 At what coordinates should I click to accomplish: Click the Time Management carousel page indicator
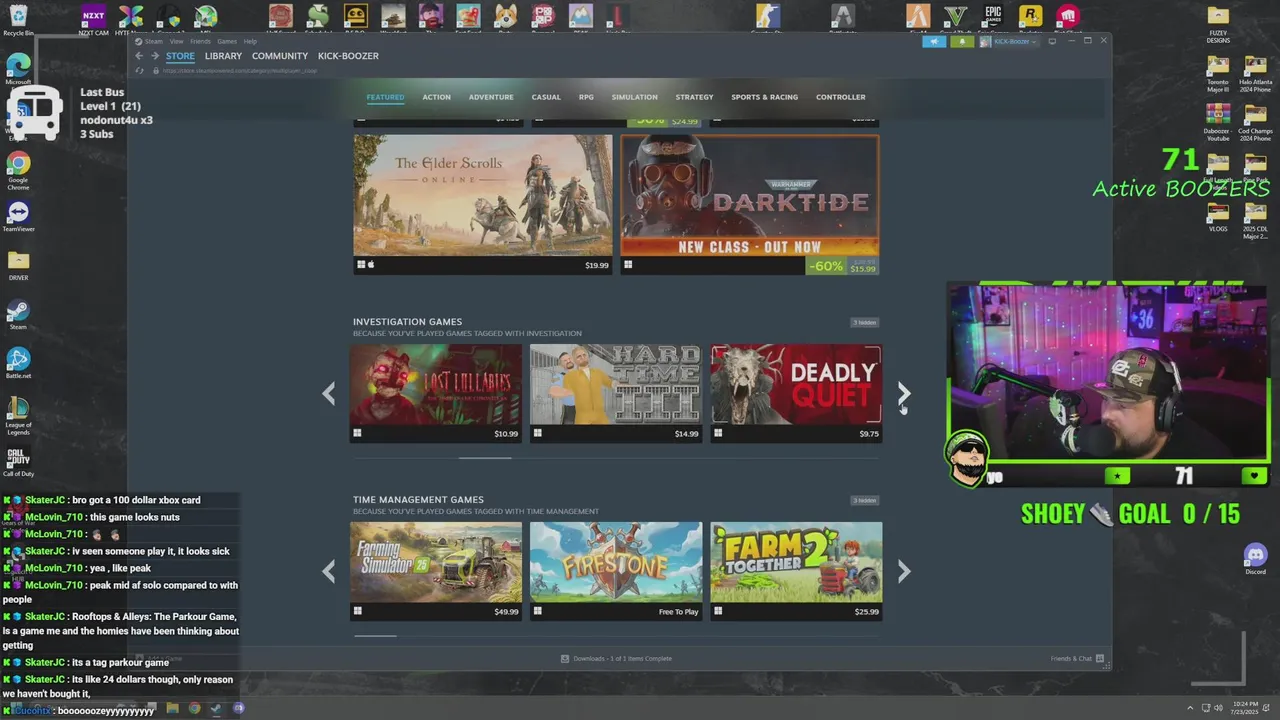pyautogui.click(x=376, y=635)
